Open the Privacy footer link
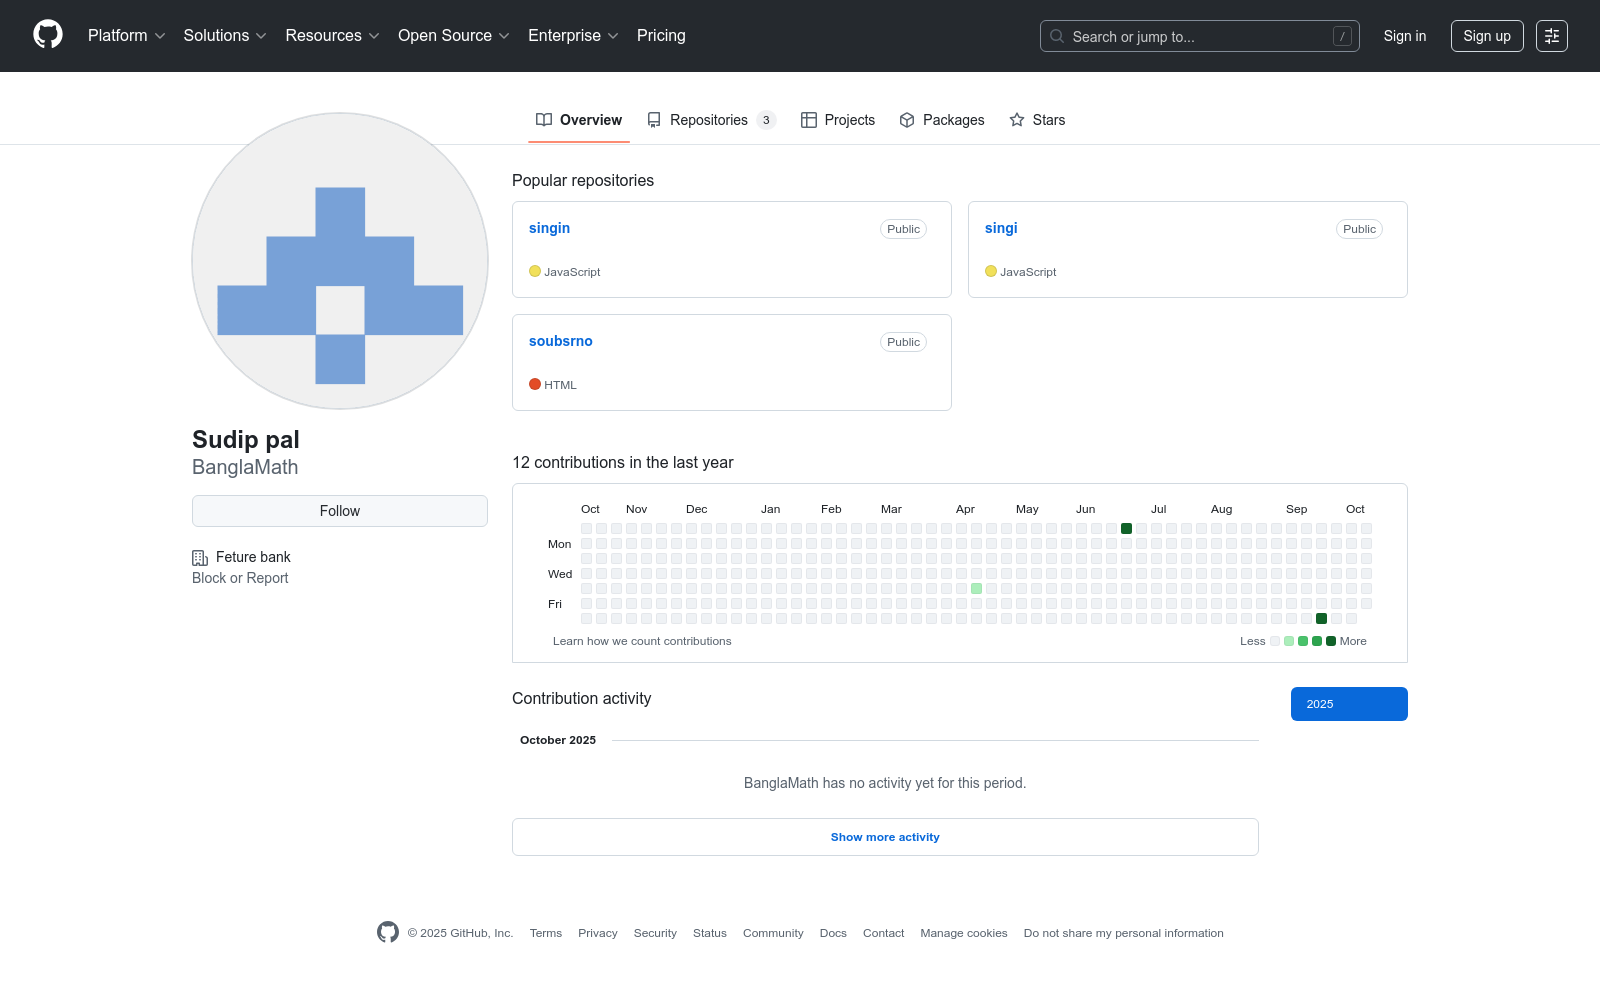The height and width of the screenshot is (1000, 1600). pos(598,933)
